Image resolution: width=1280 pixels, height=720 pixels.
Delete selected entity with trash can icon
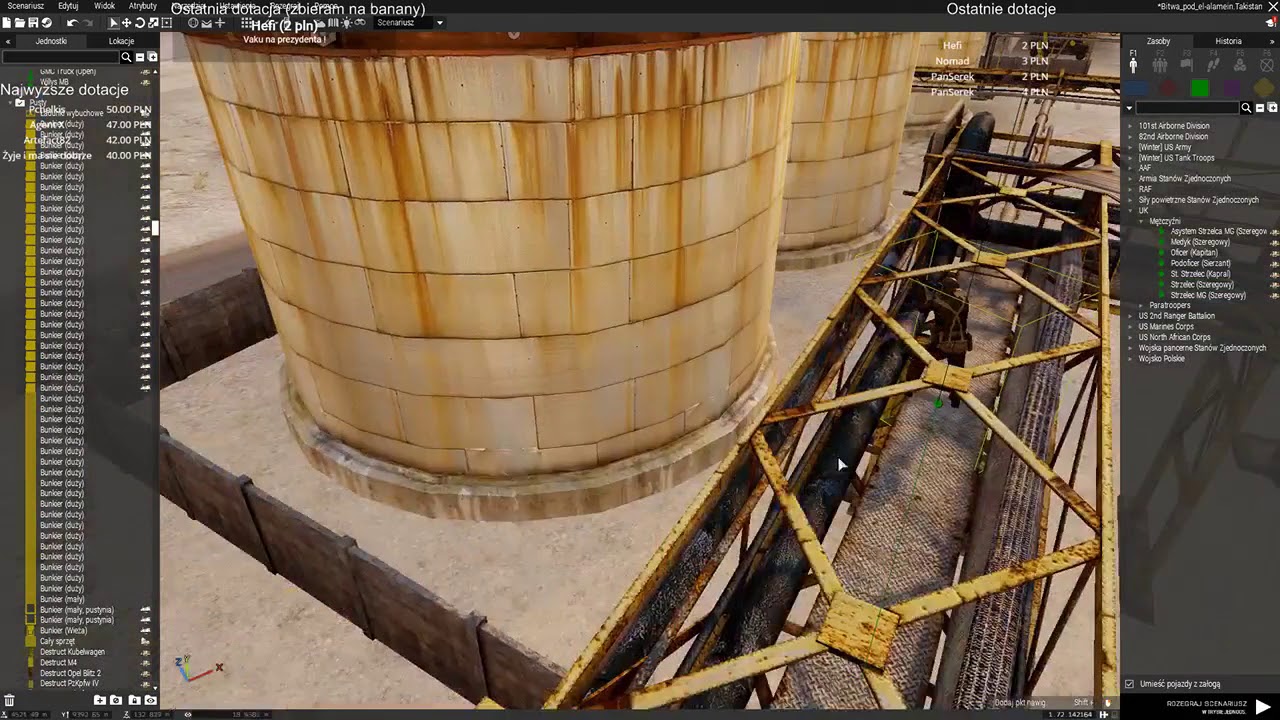point(9,700)
